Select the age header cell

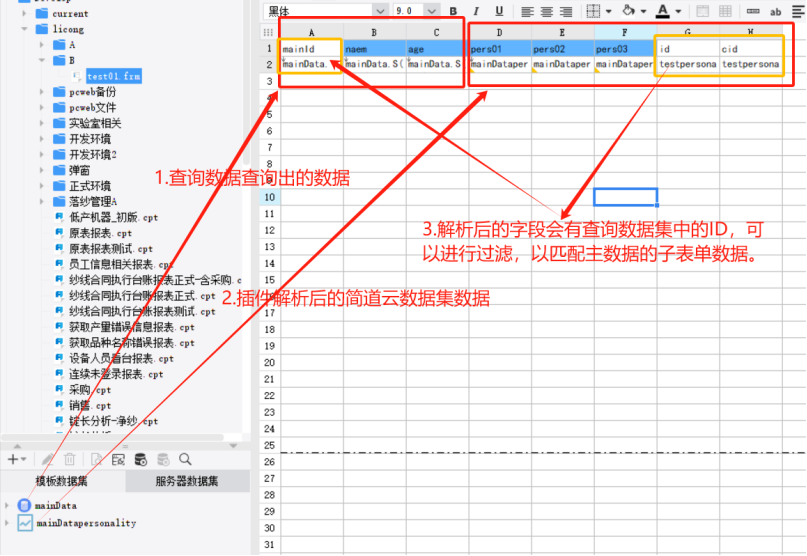436,49
